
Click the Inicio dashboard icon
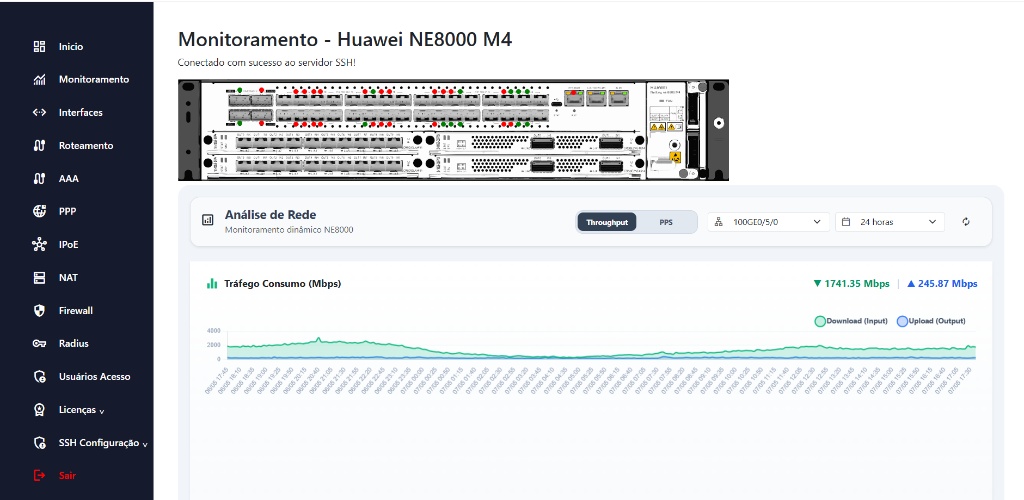point(39,46)
